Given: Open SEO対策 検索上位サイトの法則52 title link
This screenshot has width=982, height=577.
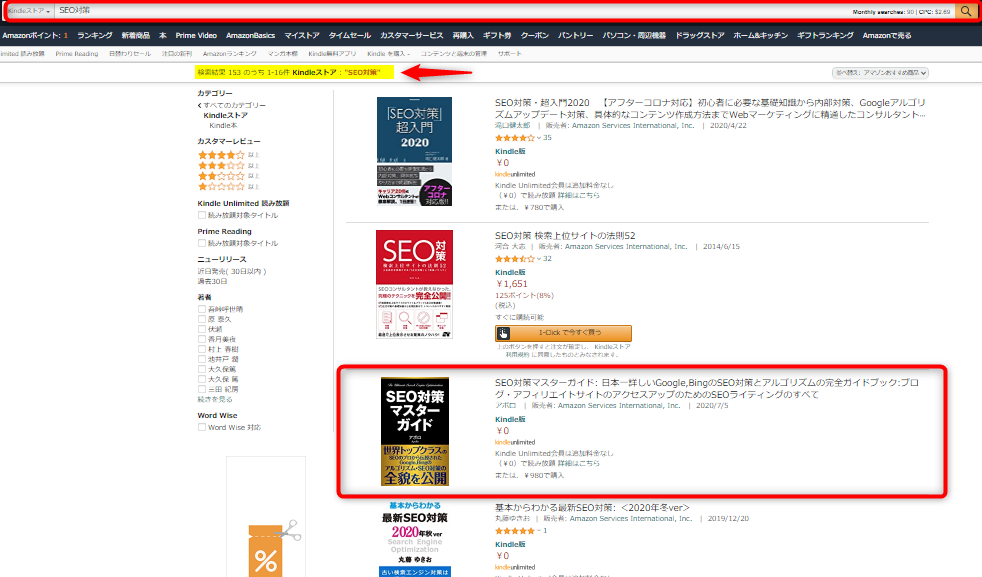Looking at the screenshot, I should tap(565, 236).
